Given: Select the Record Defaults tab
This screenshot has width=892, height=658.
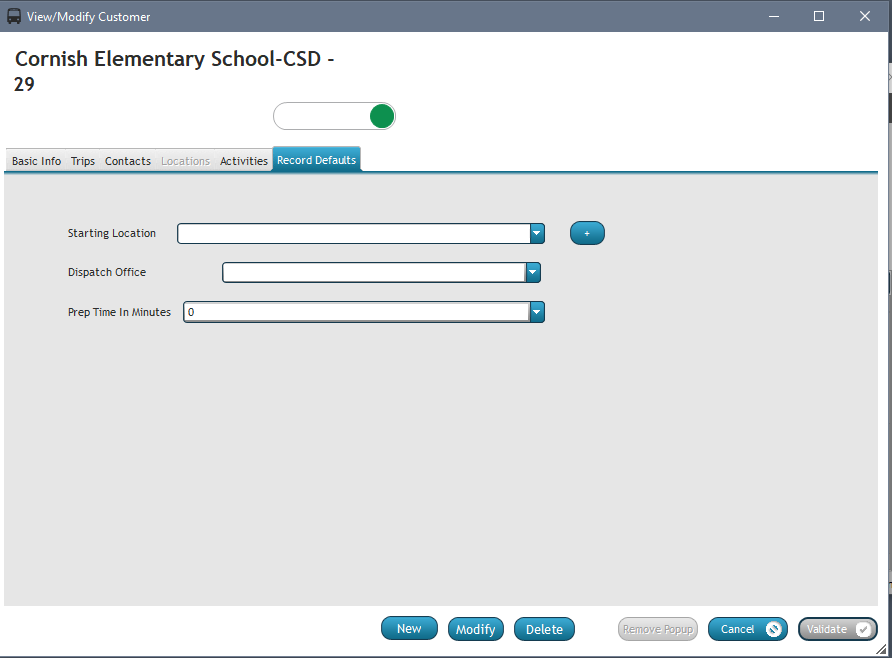Looking at the screenshot, I should 316,160.
